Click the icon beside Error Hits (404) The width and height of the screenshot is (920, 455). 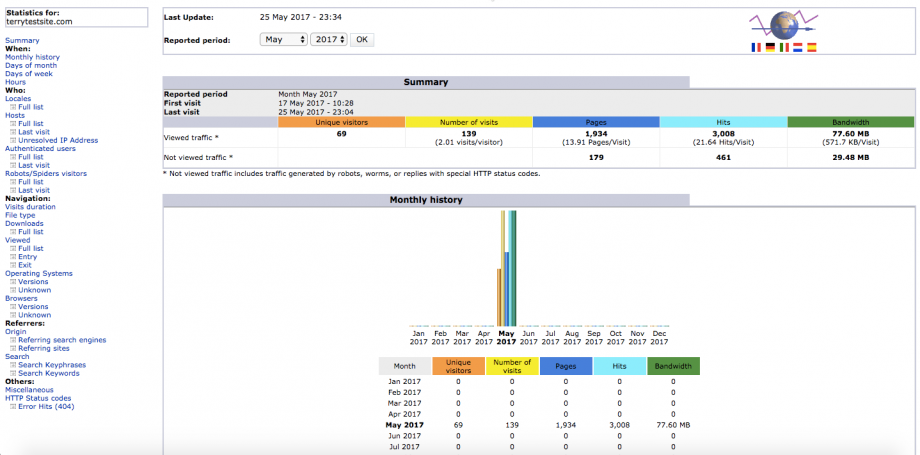coord(13,407)
